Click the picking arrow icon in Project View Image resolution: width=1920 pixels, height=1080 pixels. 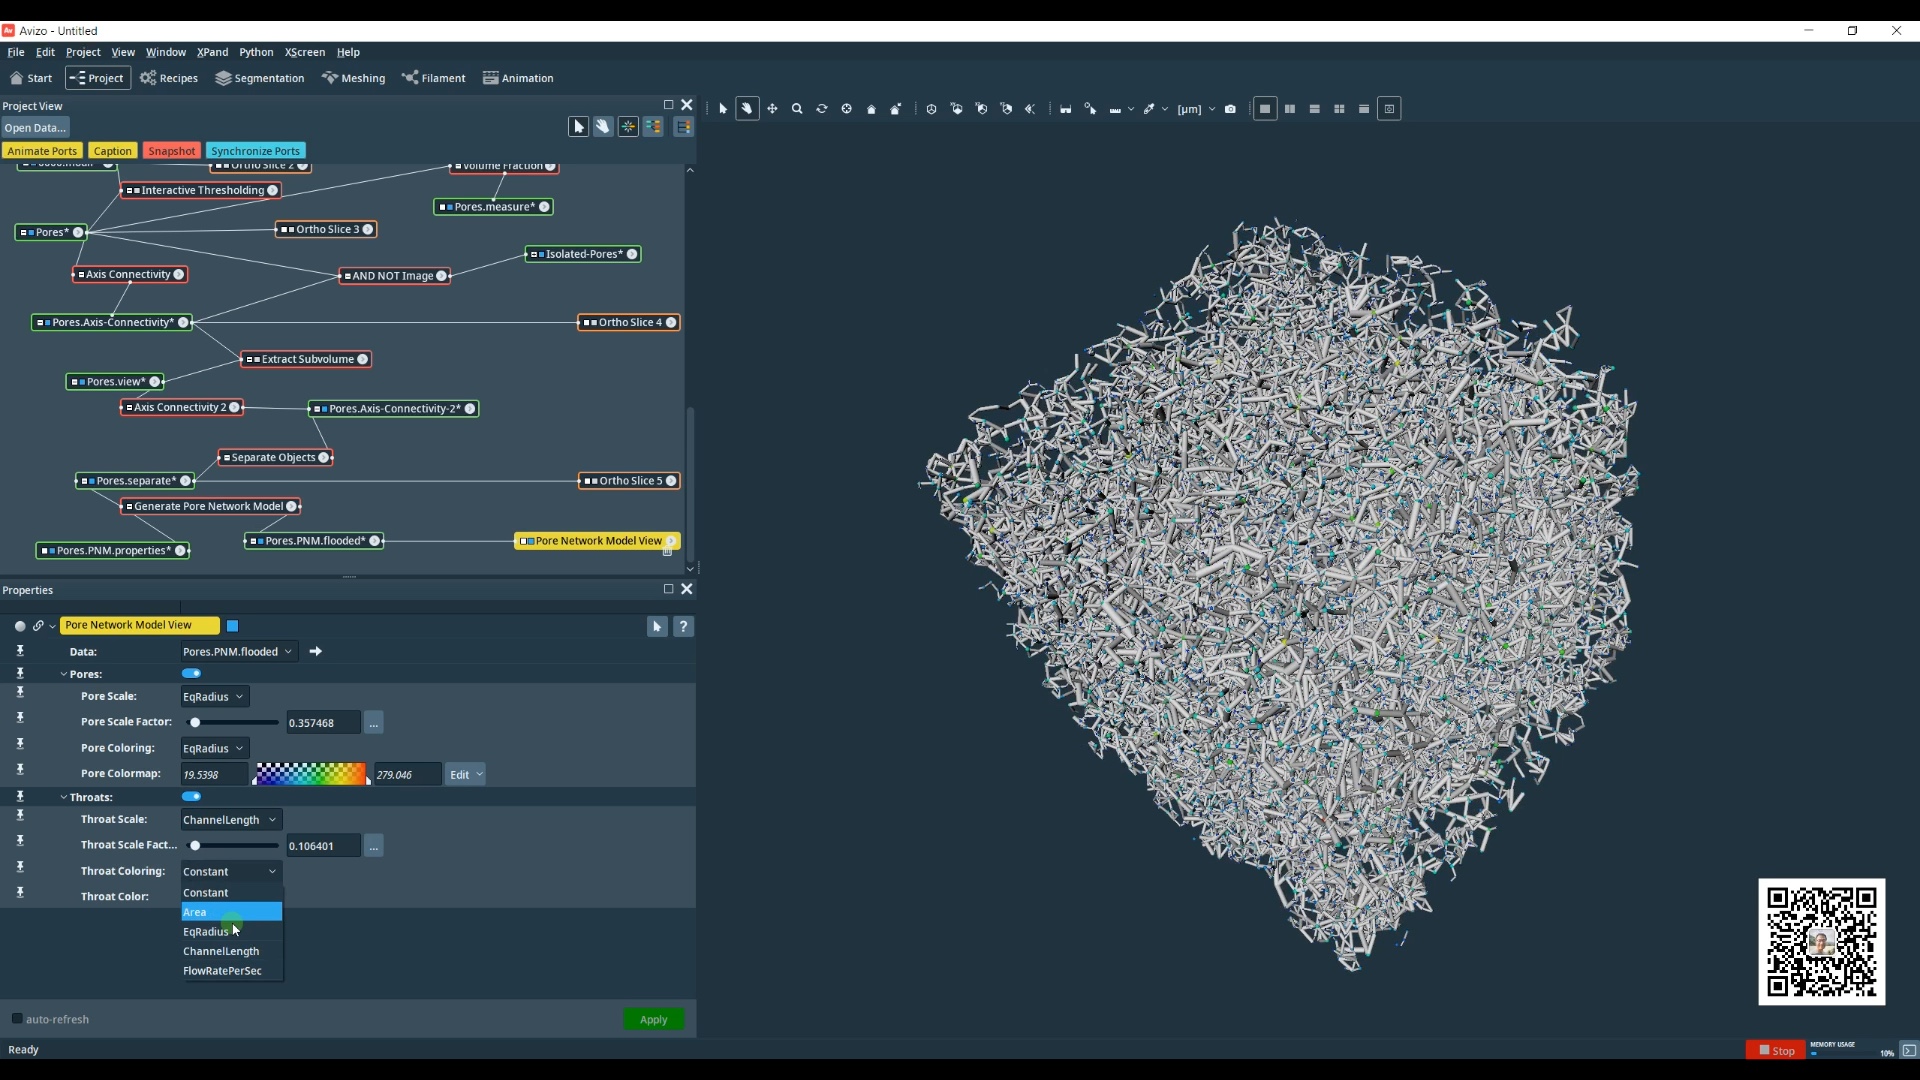pos(578,127)
